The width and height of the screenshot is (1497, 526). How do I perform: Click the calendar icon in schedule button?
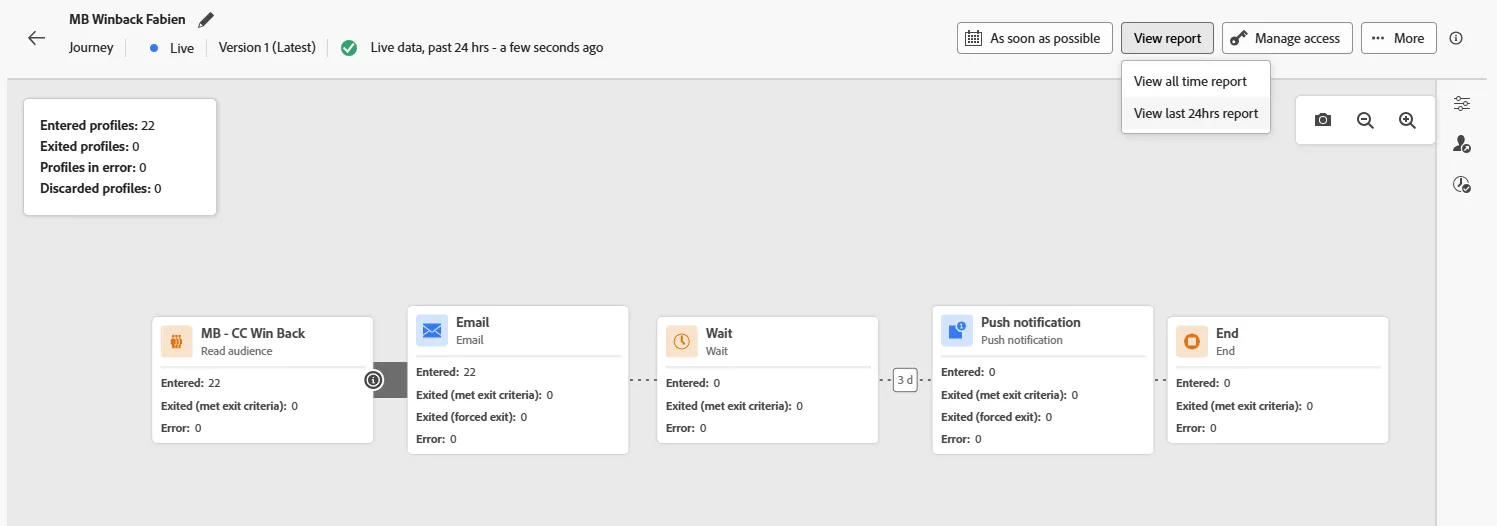click(973, 38)
